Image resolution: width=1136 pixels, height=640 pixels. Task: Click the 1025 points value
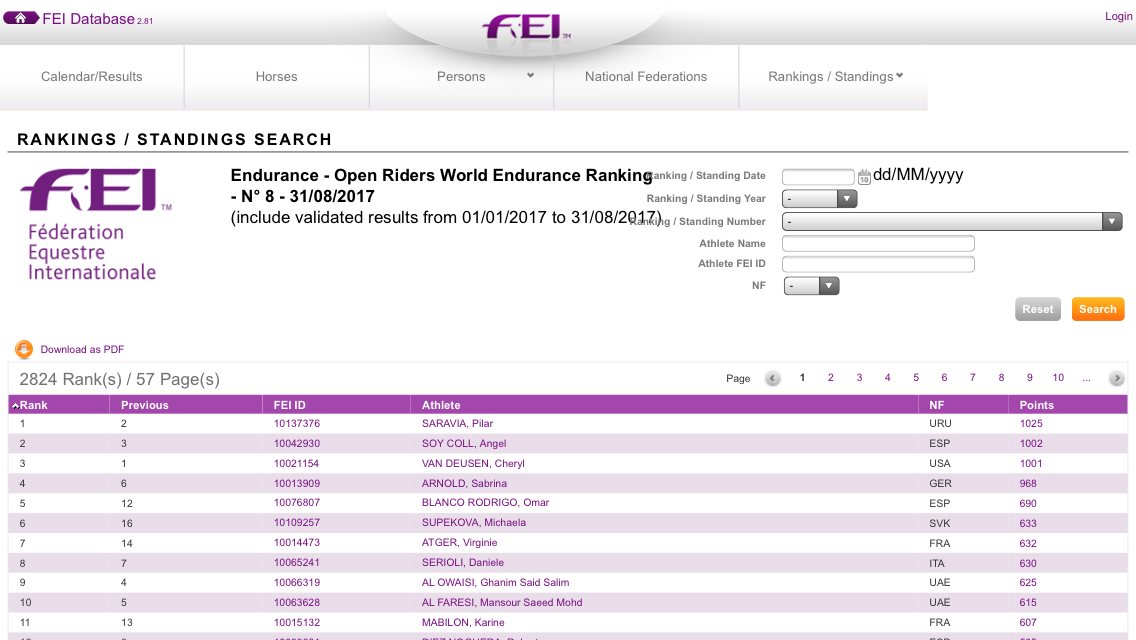point(1031,423)
